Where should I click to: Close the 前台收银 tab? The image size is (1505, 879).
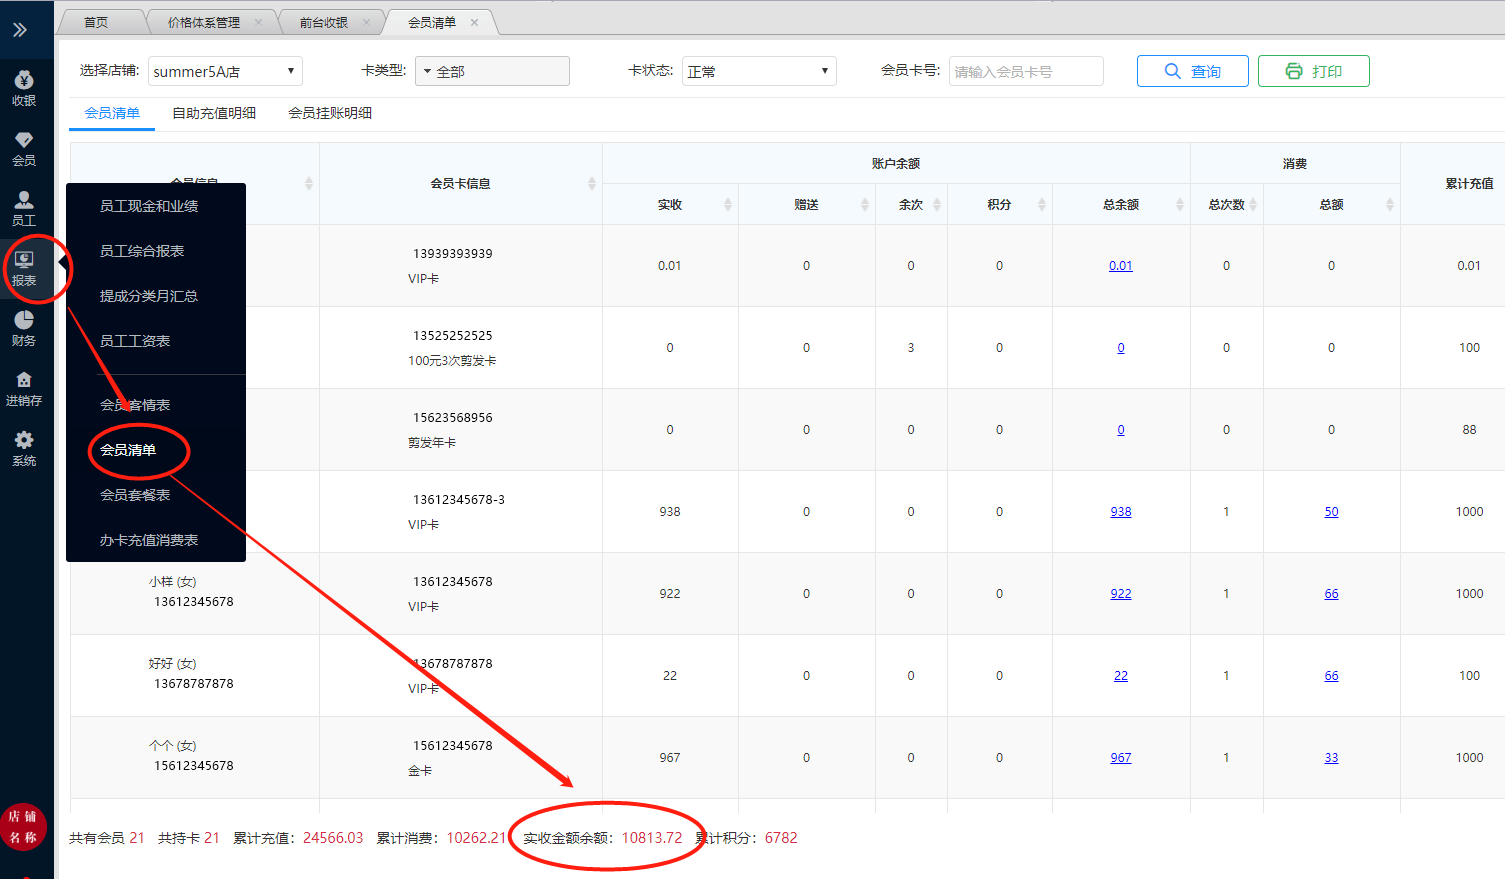click(366, 22)
